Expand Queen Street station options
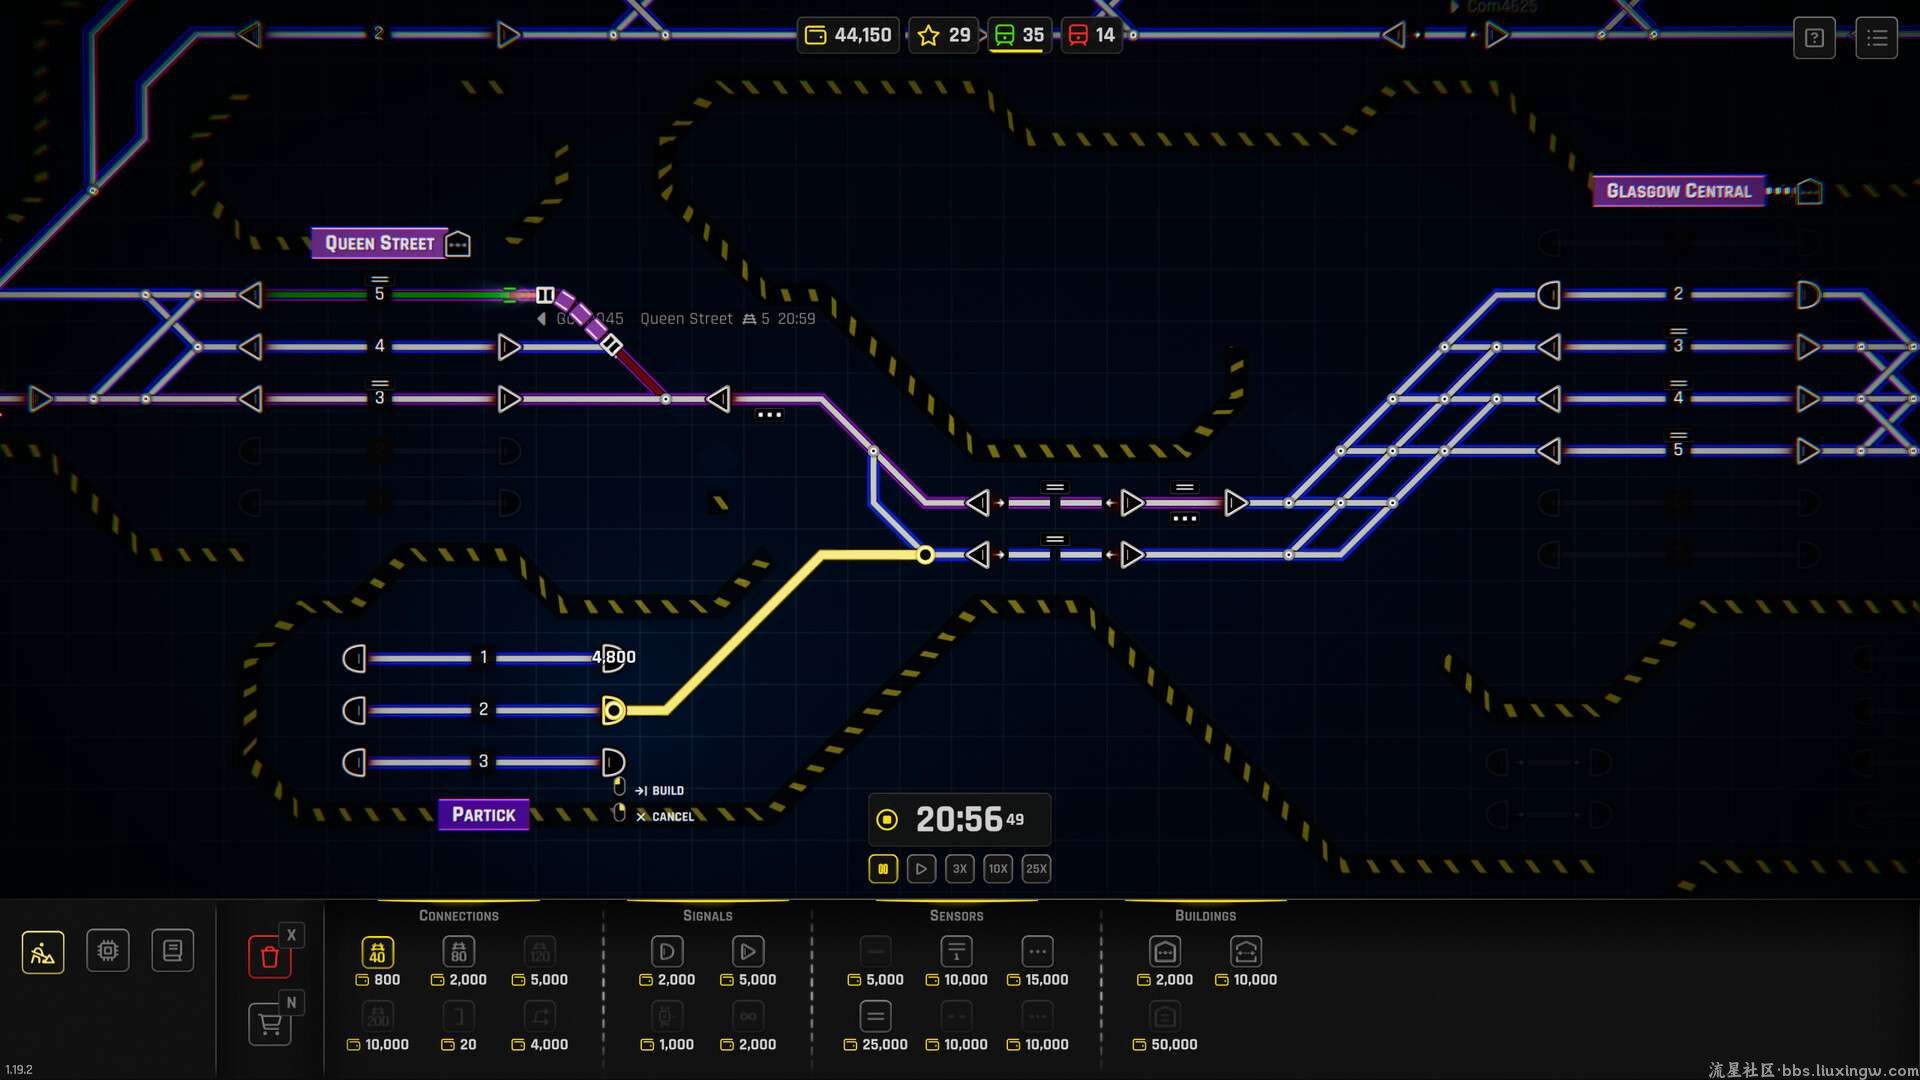Screen dimensions: 1920x1080 pyautogui.click(x=460, y=243)
